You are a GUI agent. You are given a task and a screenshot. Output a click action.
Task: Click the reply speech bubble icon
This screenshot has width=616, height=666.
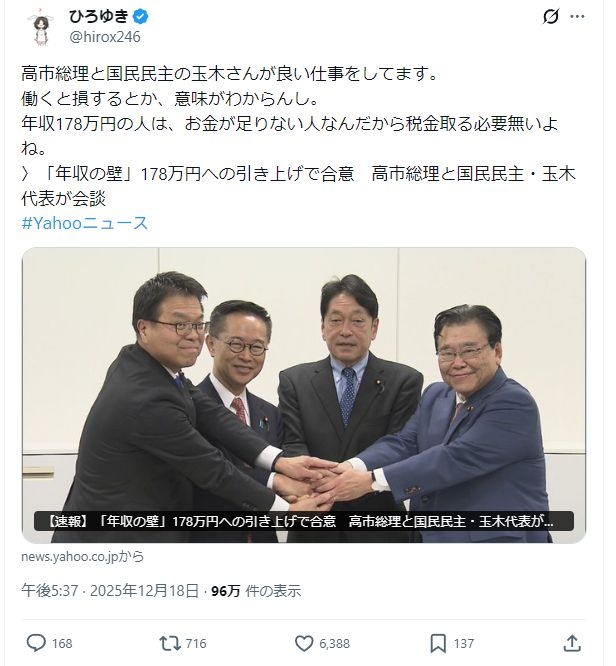tap(37, 643)
